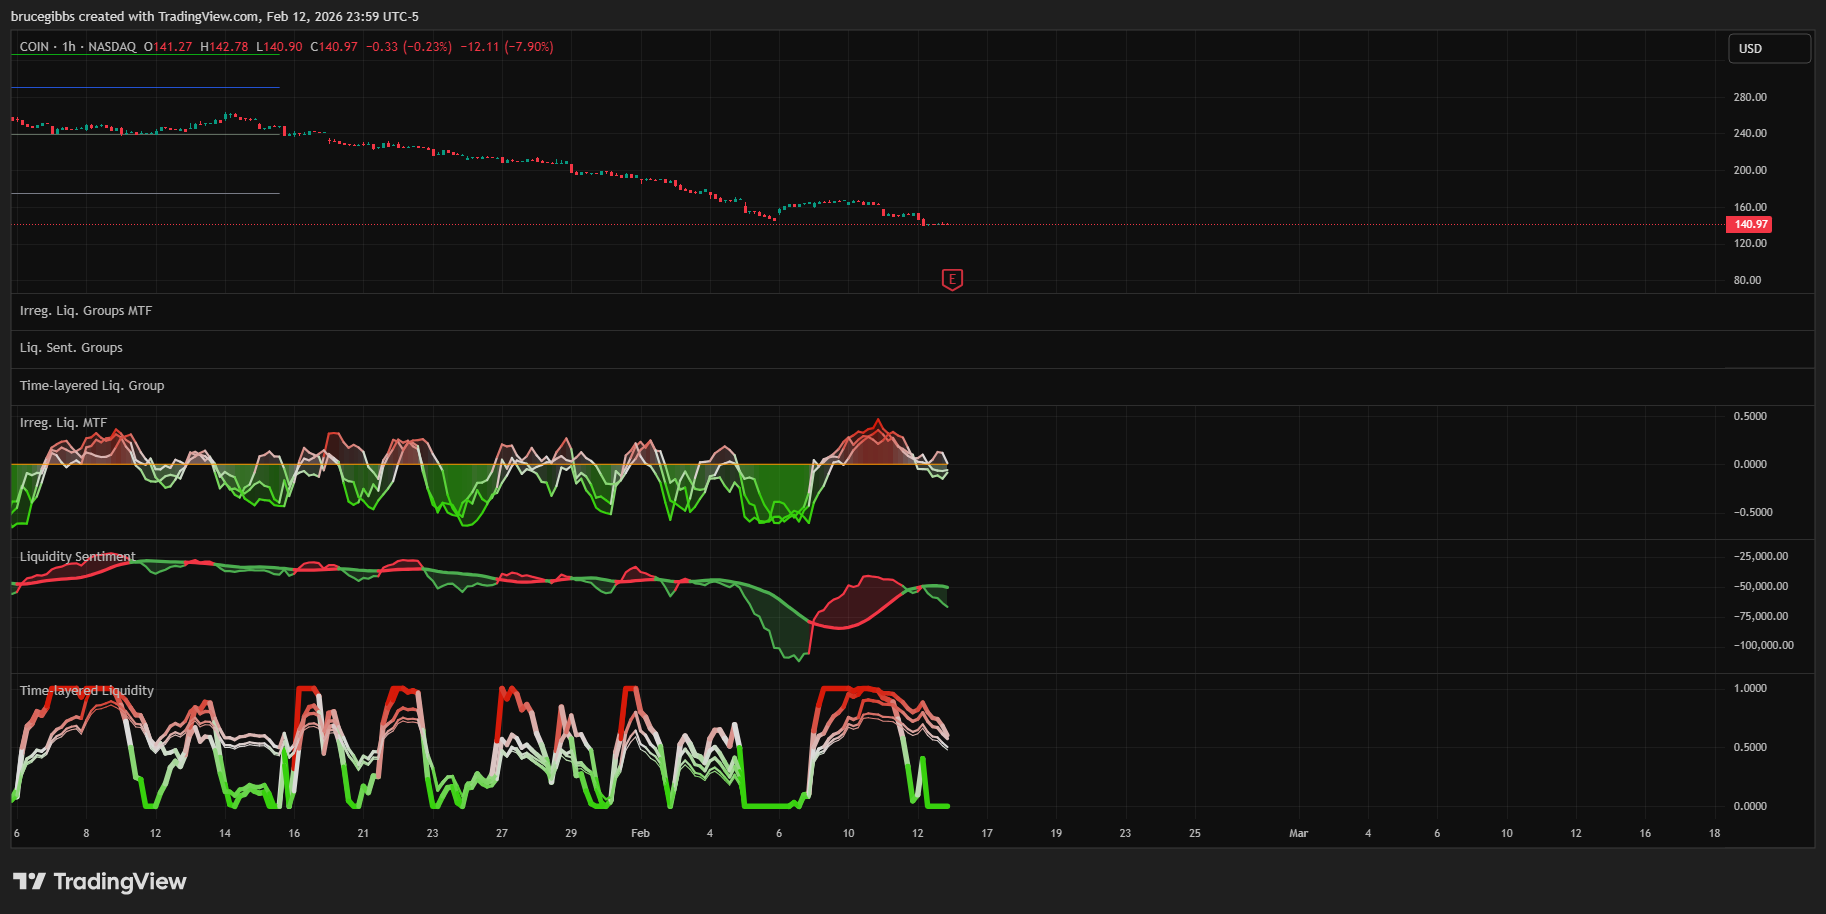
Task: Click the Feb label on time axis
Action: click(640, 833)
